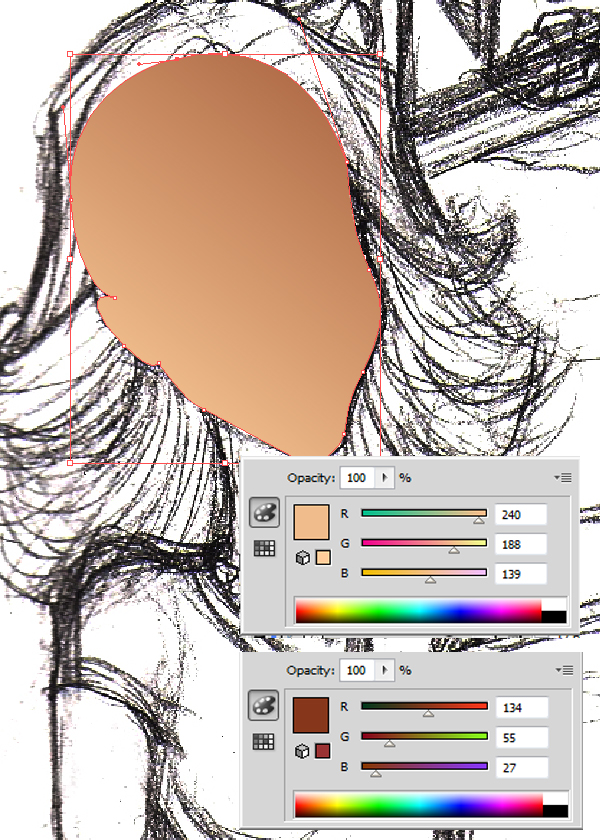The width and height of the screenshot is (600, 840).
Task: Click the R slider in upper panel
Action: (424, 513)
